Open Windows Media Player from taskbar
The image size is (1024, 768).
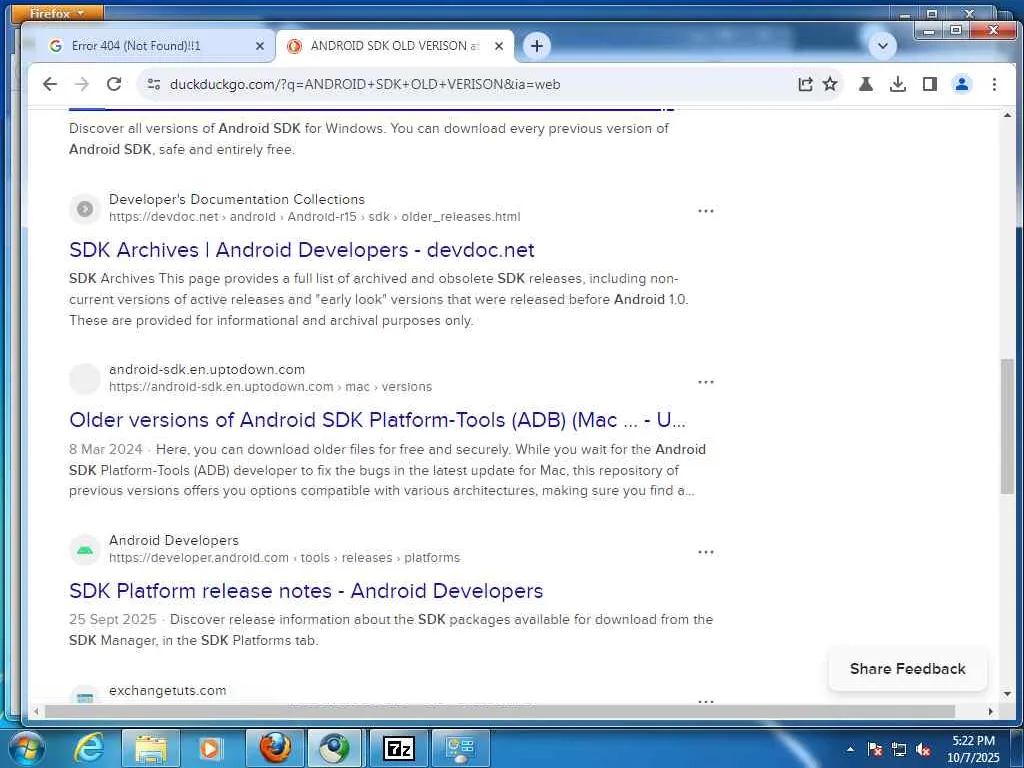tap(210, 748)
